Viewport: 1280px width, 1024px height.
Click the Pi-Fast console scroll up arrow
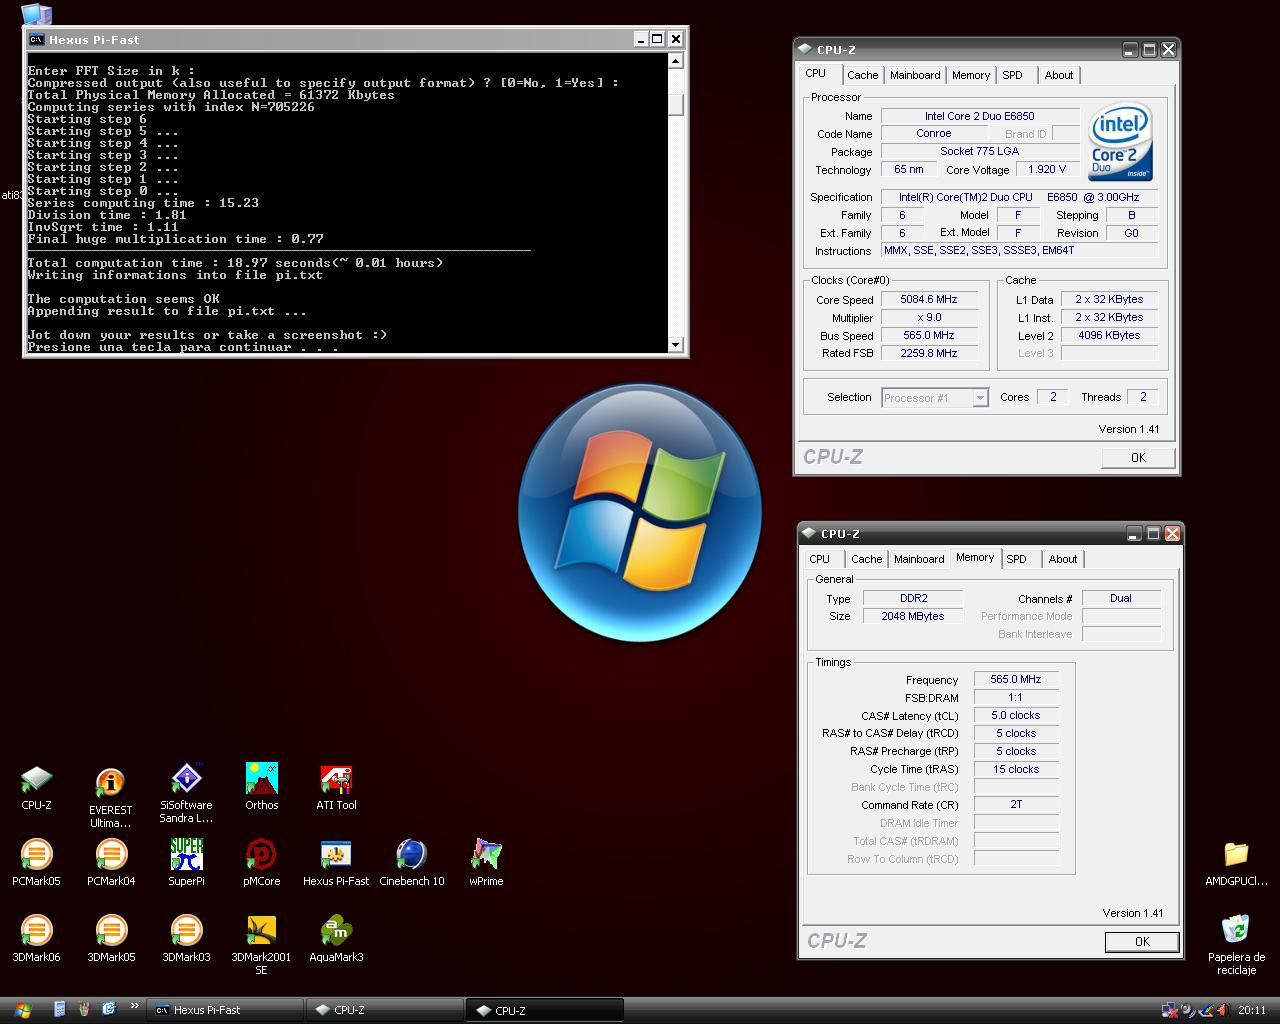click(676, 61)
